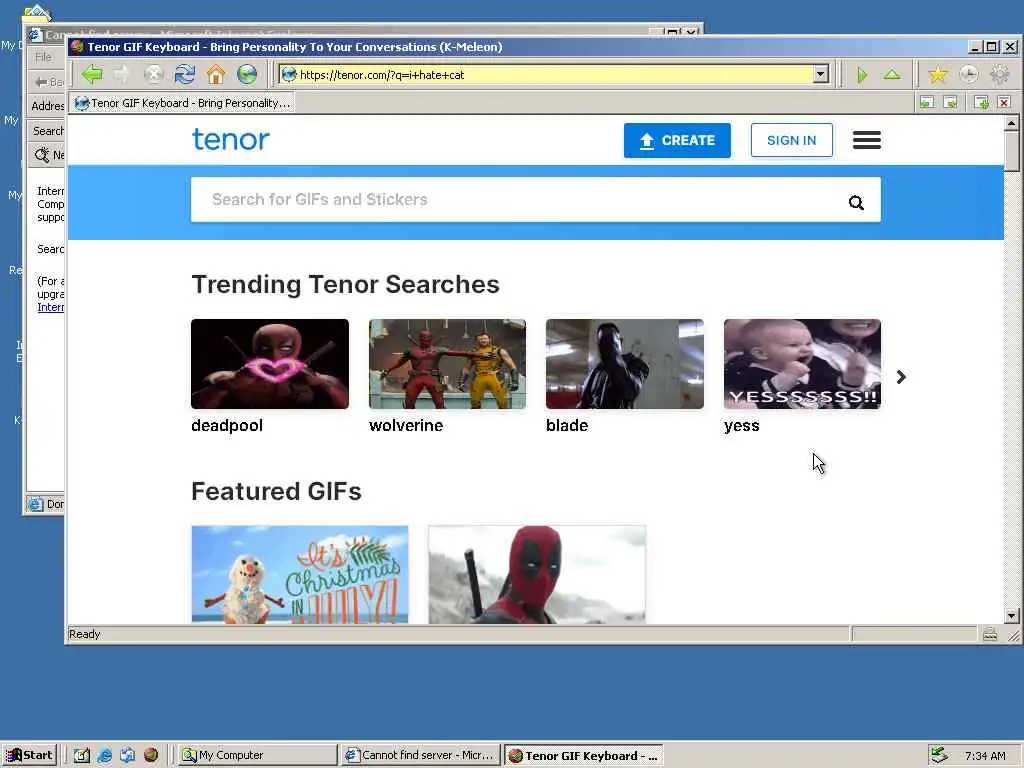
Task: Open preferences with the gear icon
Action: point(999,74)
